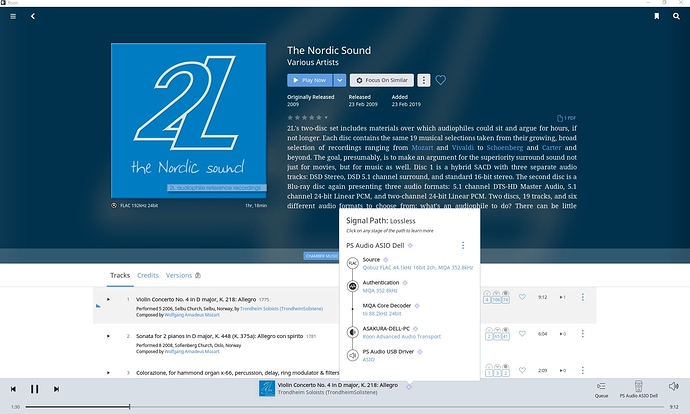690x414 pixels.
Task: Click now-playing album thumbnail in footer
Action: click(x=267, y=388)
